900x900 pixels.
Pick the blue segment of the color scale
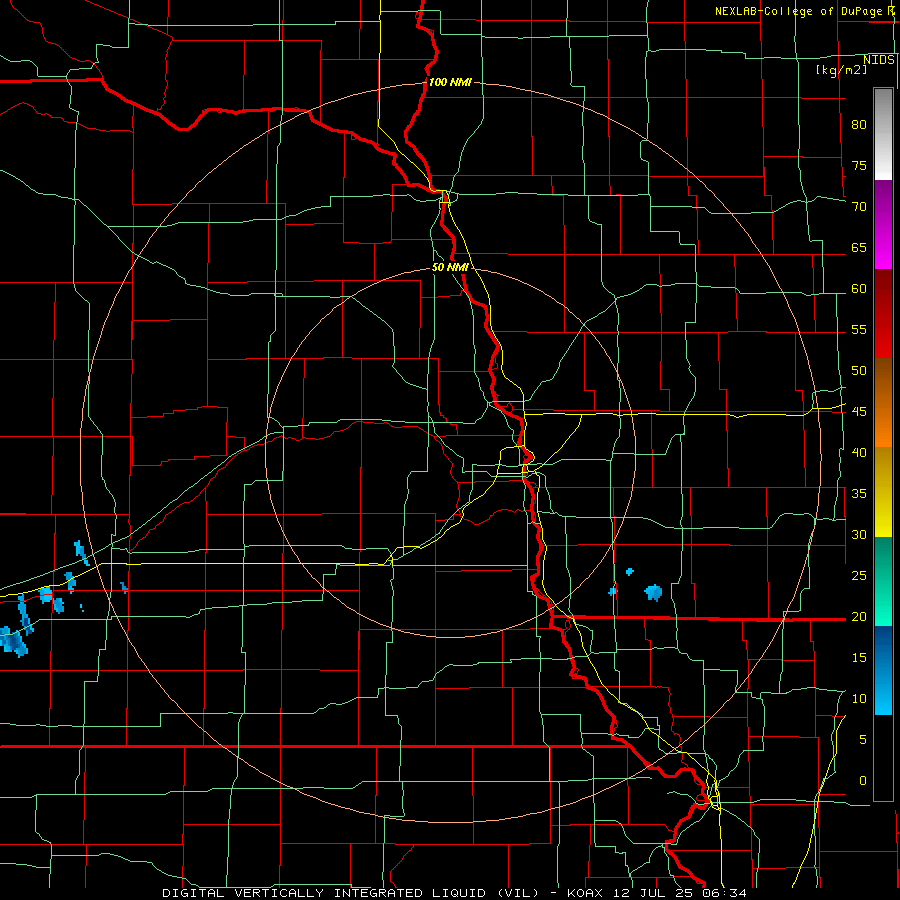883,670
